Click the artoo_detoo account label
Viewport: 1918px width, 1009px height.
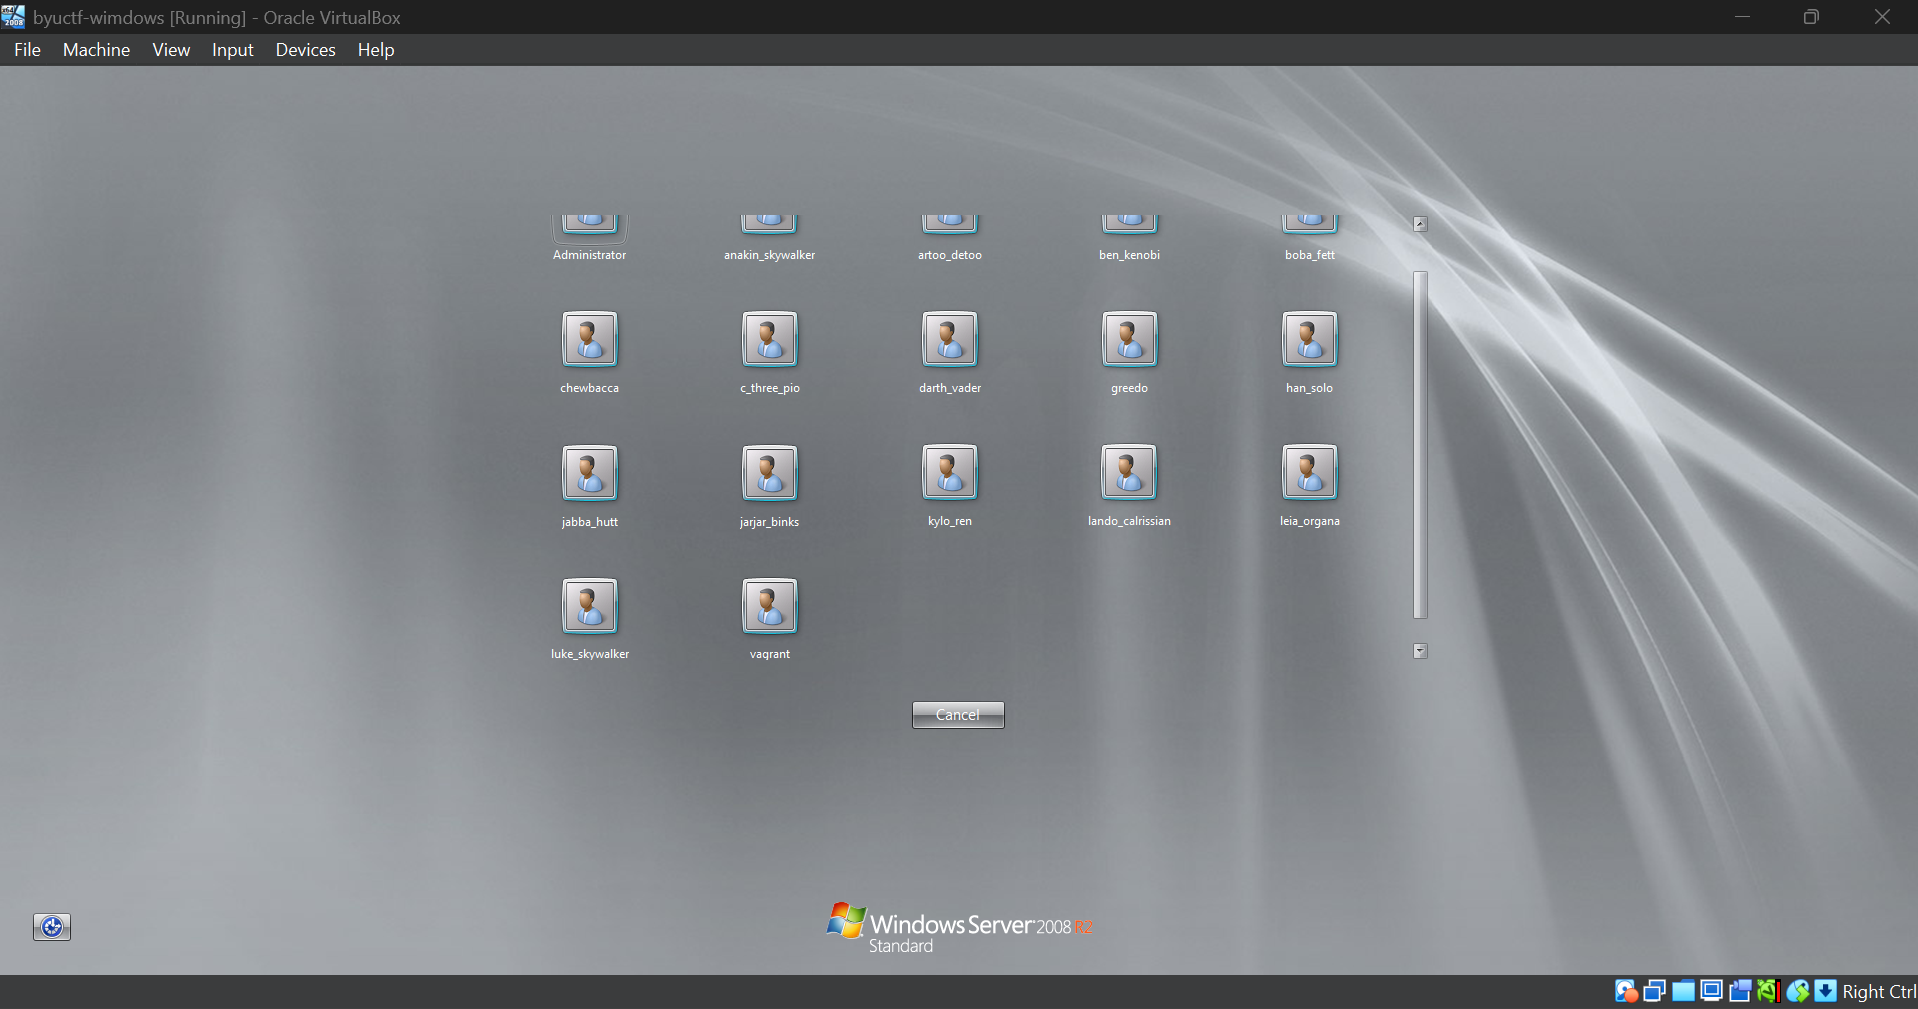coord(950,255)
